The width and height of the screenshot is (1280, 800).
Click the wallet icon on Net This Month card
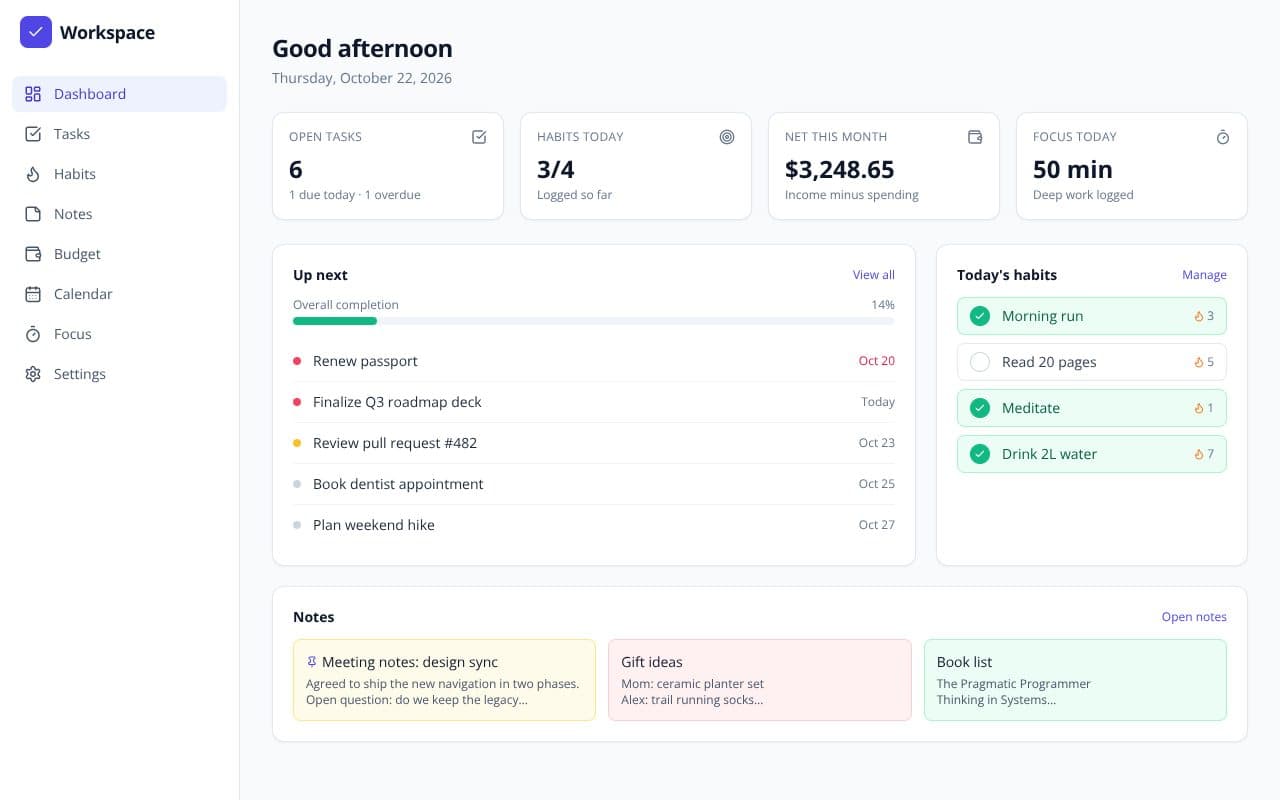[975, 137]
